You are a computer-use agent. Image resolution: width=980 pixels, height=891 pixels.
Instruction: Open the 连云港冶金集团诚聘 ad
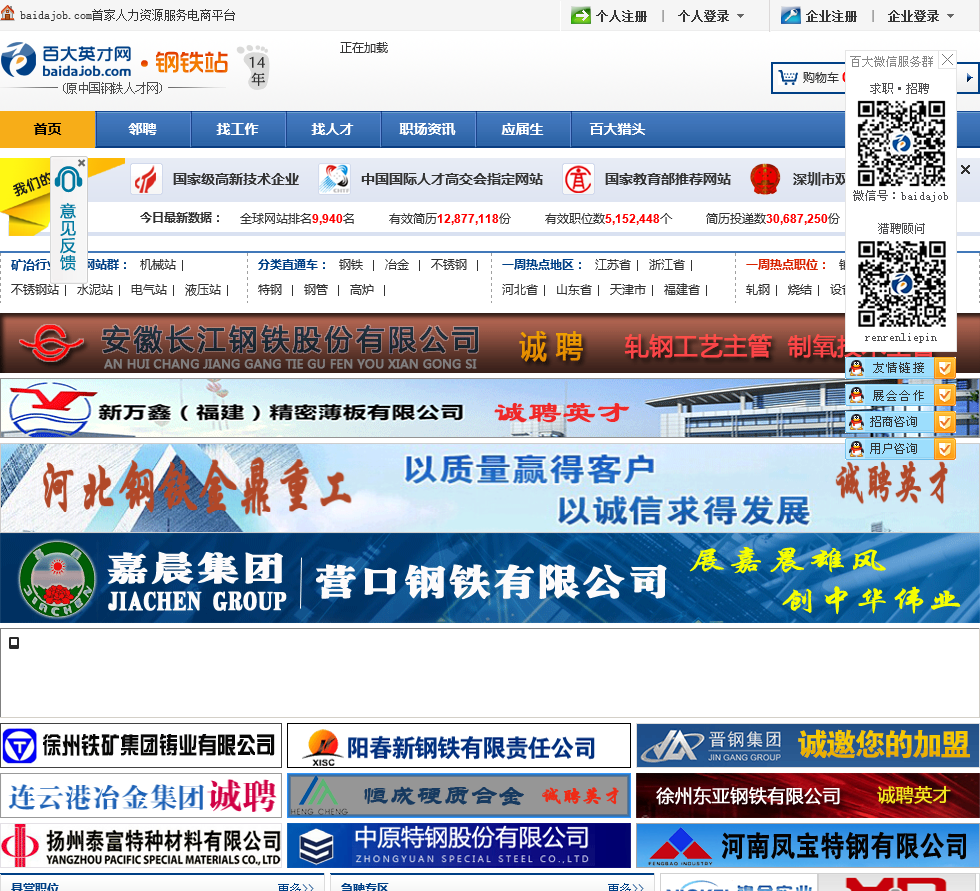pyautogui.click(x=141, y=795)
